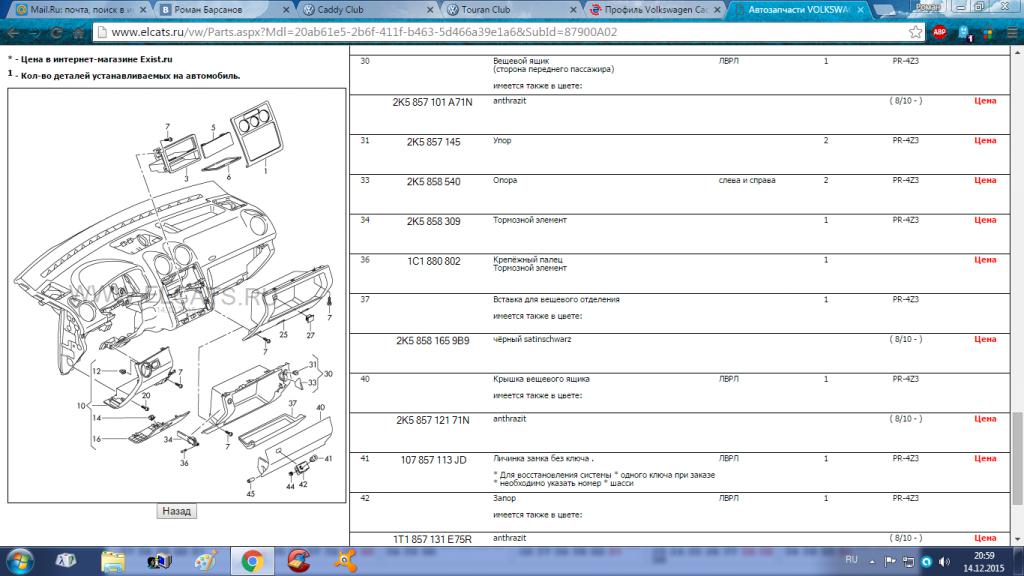Open the multicolored squares extension icon
Viewport: 1024px width, 576px height.
[988, 33]
